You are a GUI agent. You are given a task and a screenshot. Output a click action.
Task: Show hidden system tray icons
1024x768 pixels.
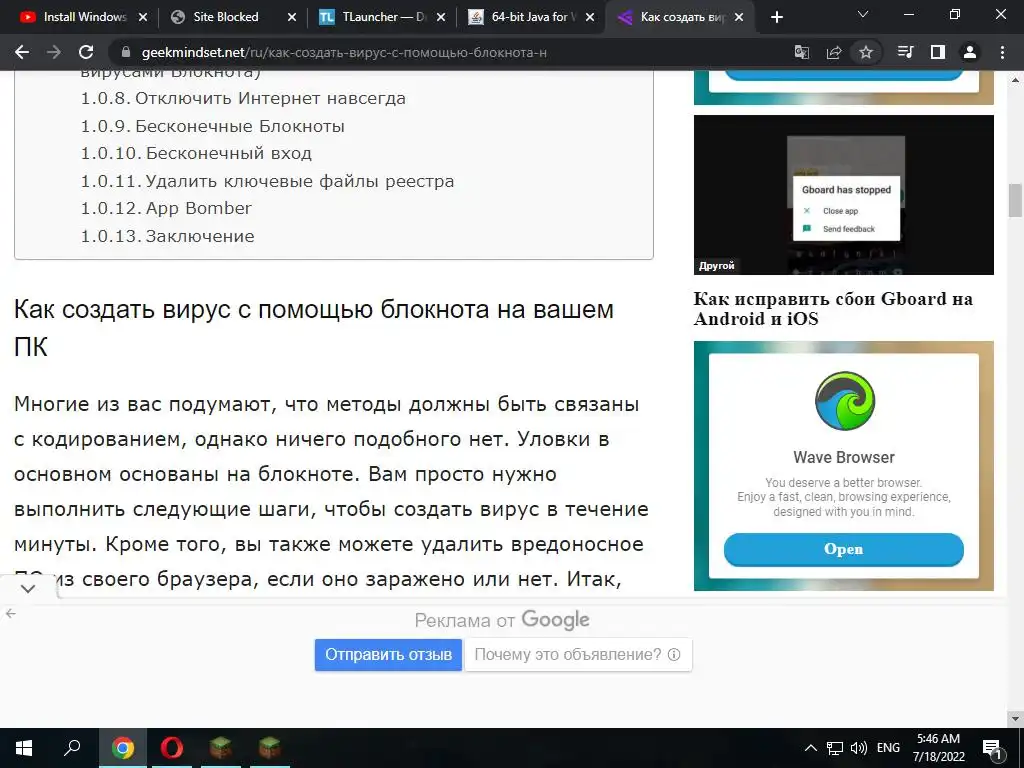tap(810, 748)
